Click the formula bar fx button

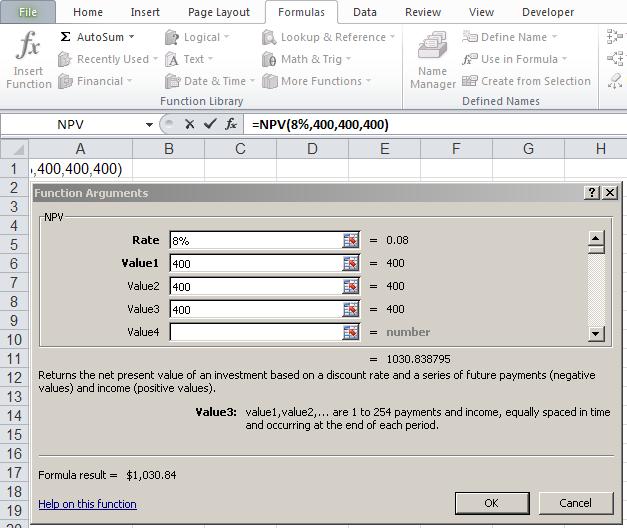pos(231,124)
